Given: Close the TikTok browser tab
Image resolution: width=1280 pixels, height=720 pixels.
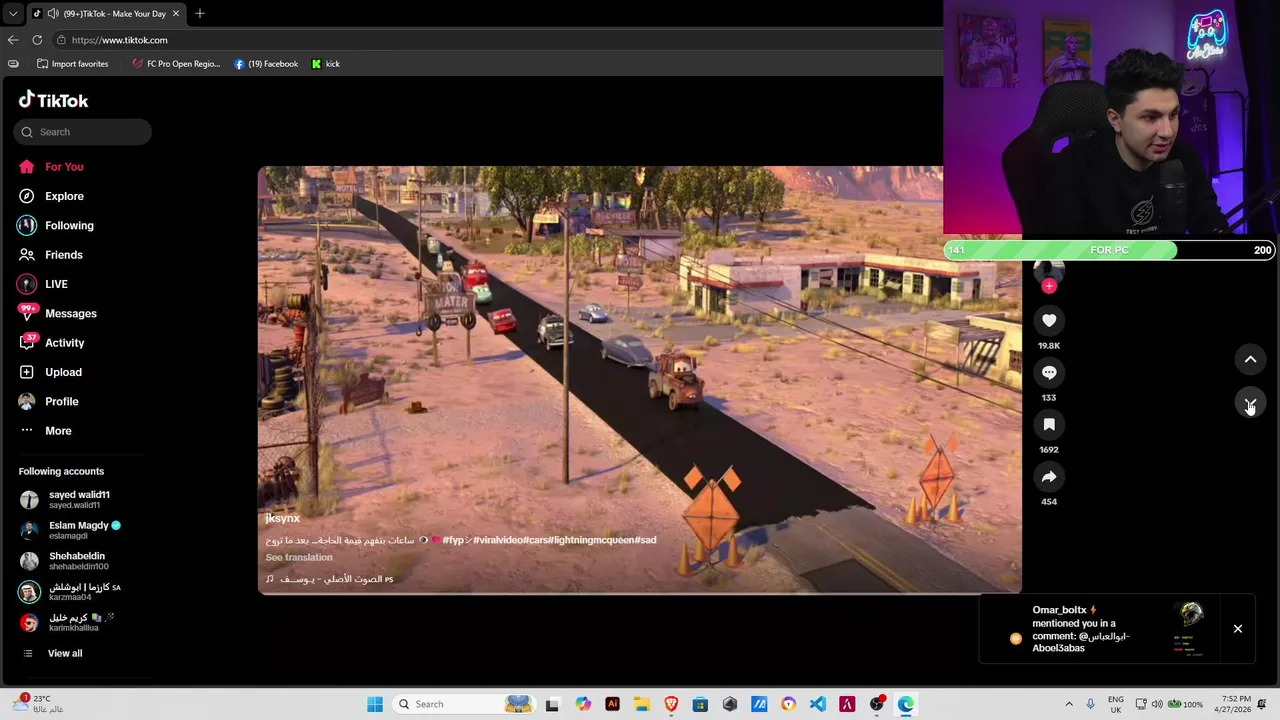Looking at the screenshot, I should tap(176, 14).
